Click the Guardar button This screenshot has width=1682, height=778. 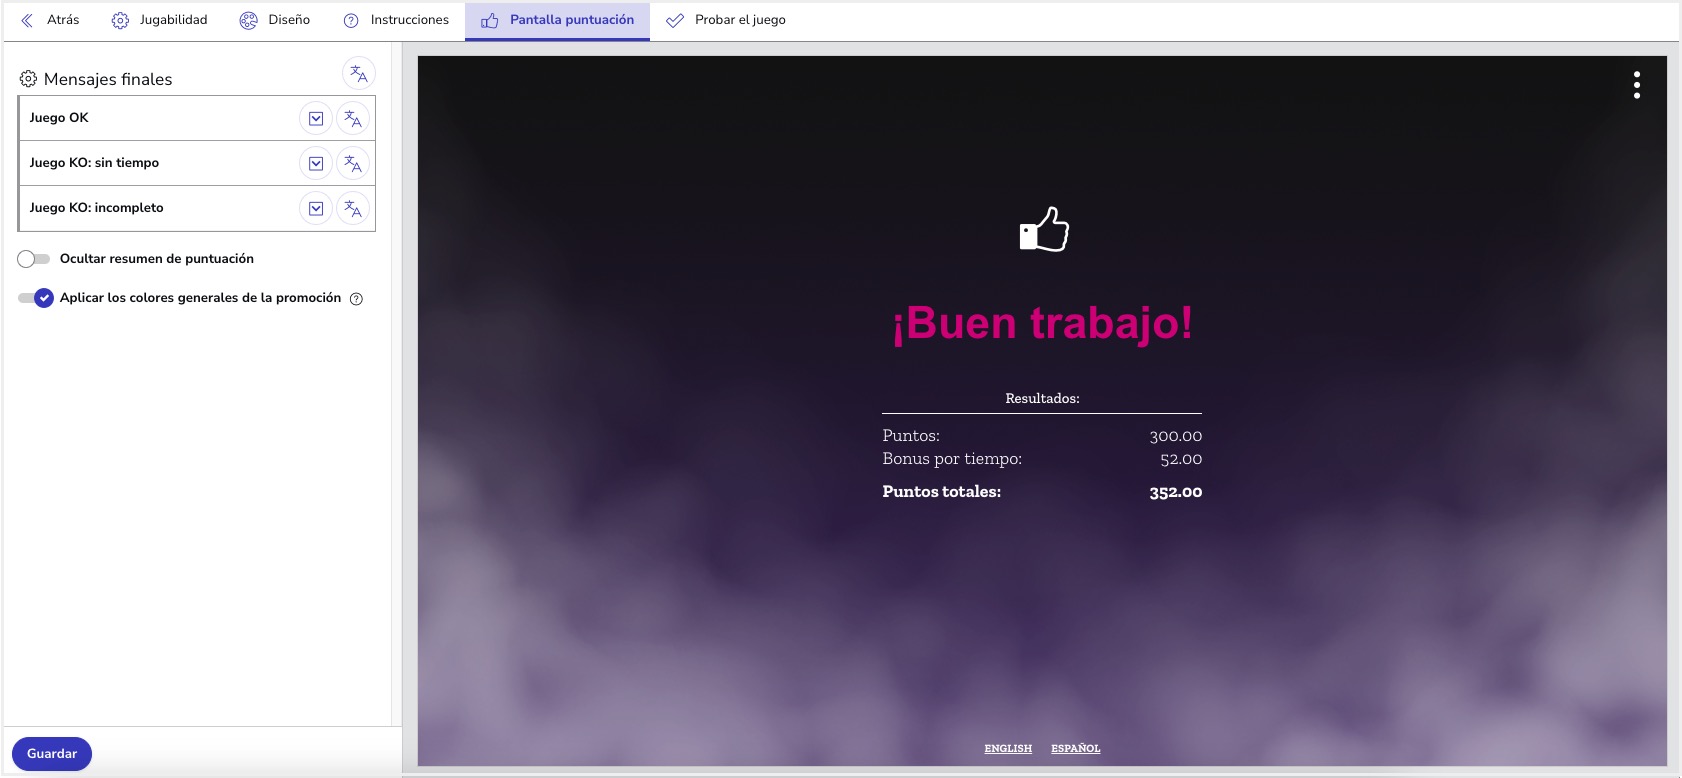(52, 754)
